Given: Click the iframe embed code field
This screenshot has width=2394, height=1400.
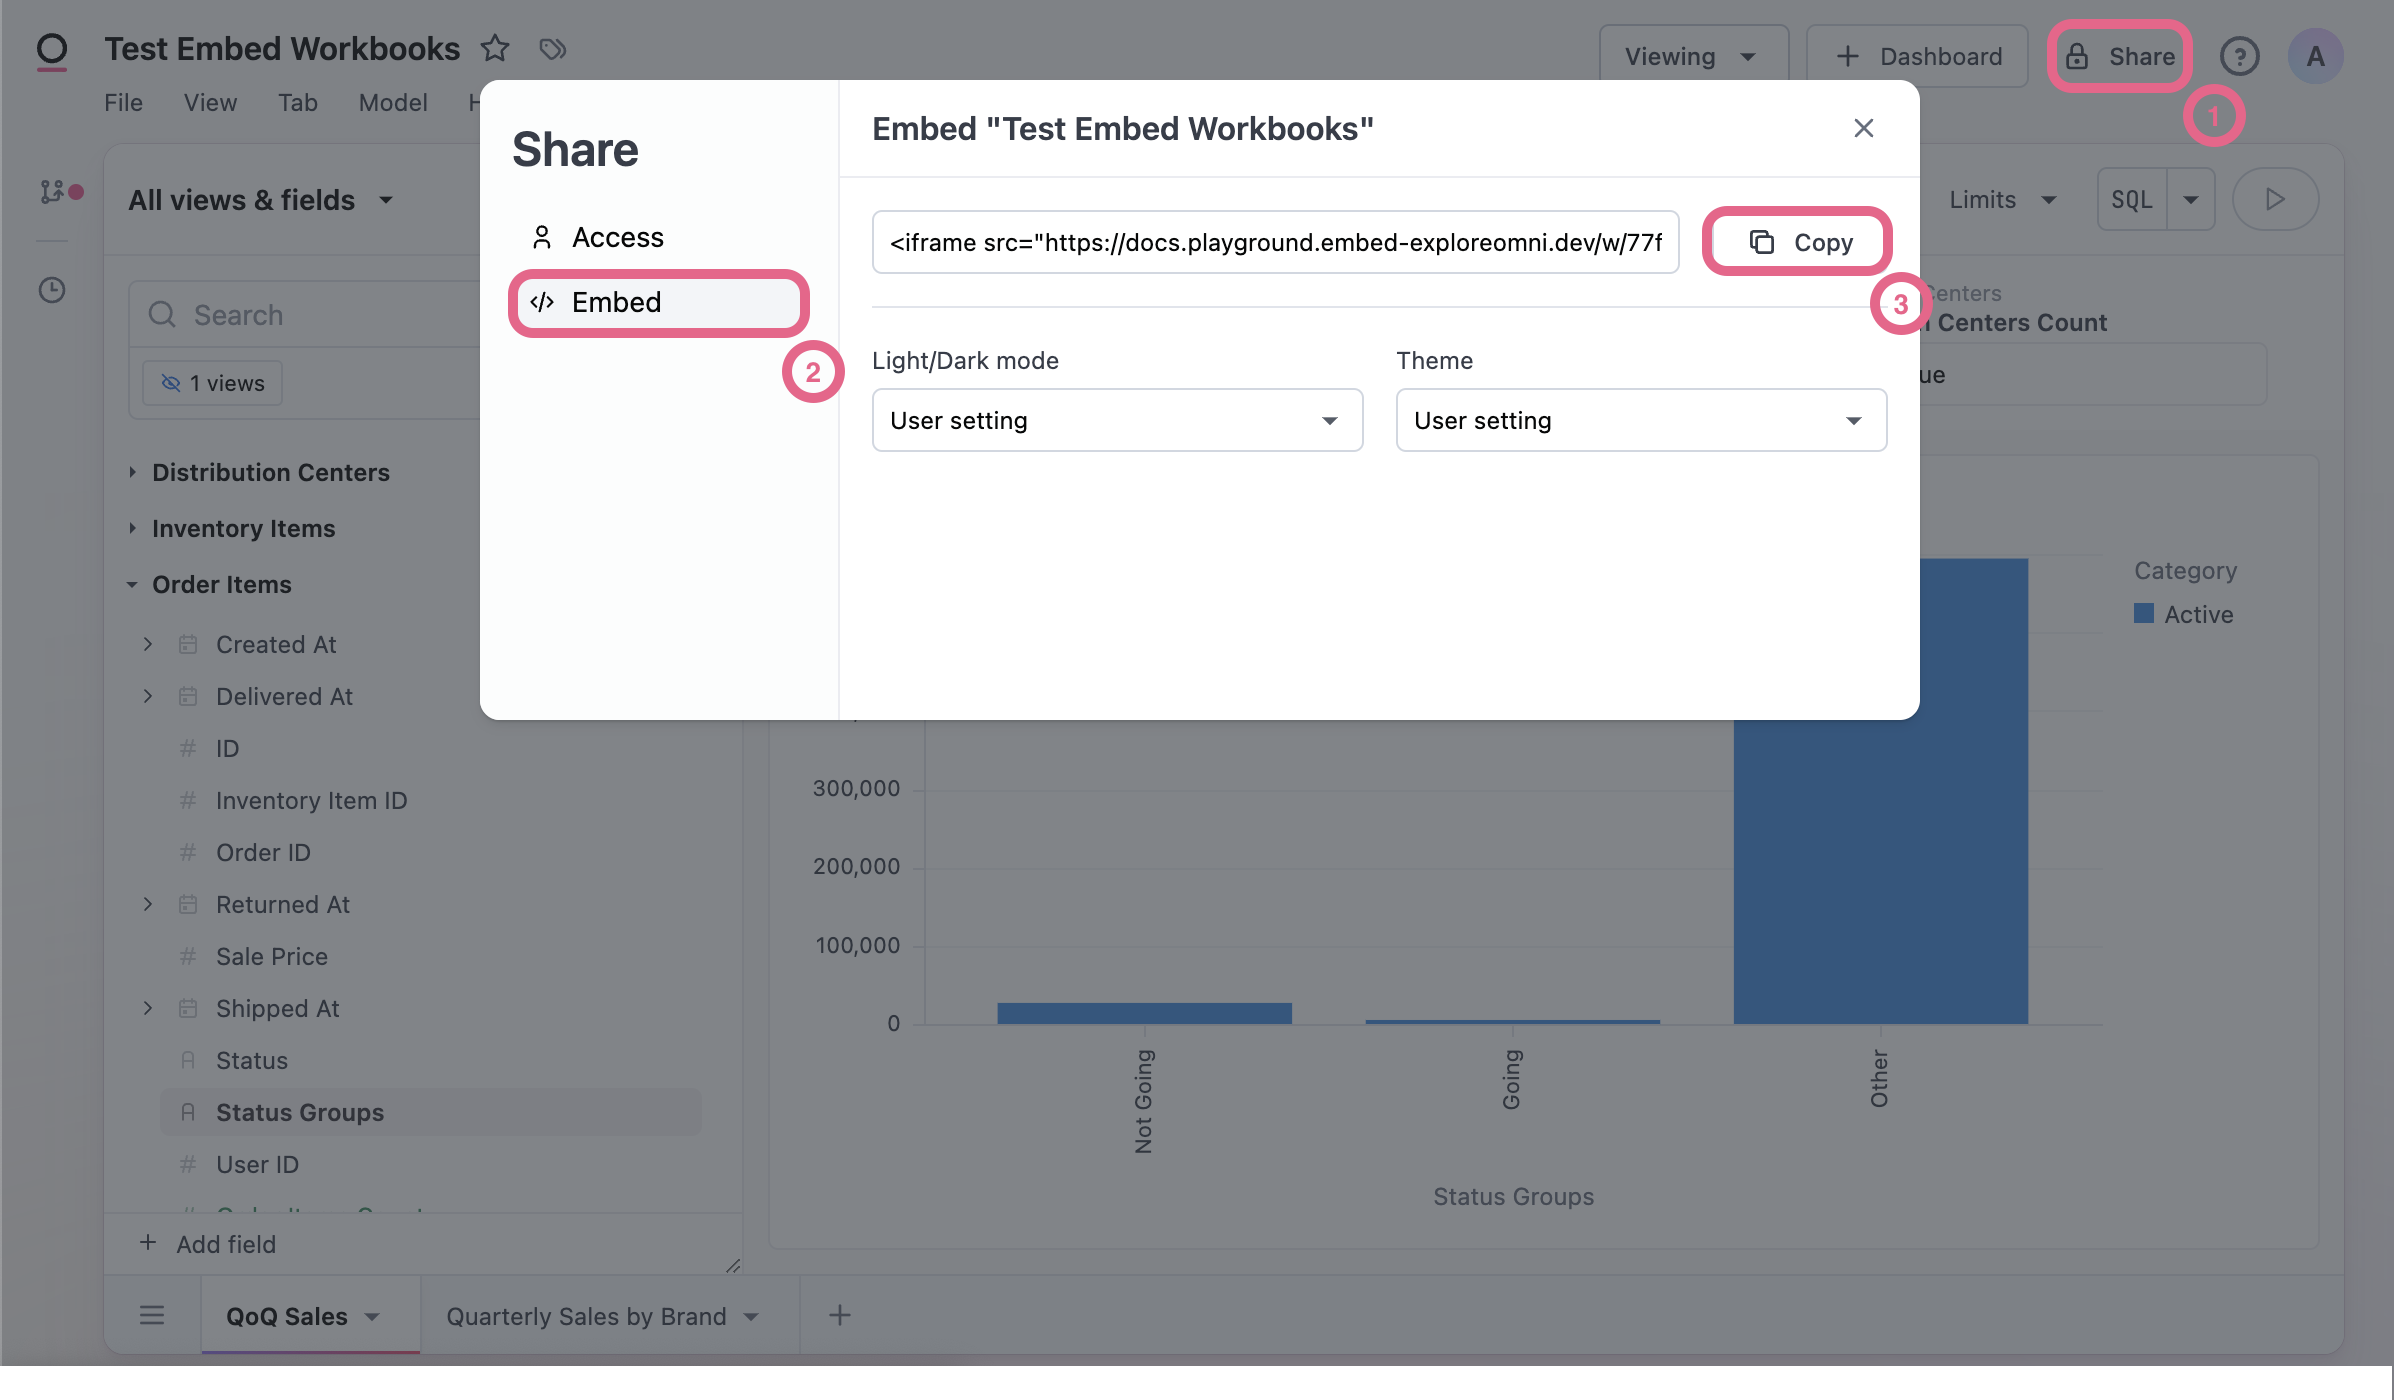Looking at the screenshot, I should coord(1275,242).
